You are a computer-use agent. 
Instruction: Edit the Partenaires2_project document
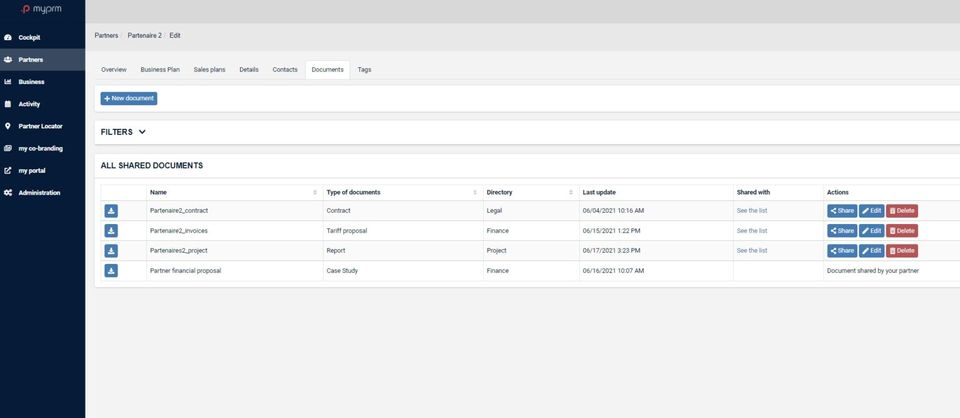click(x=871, y=251)
